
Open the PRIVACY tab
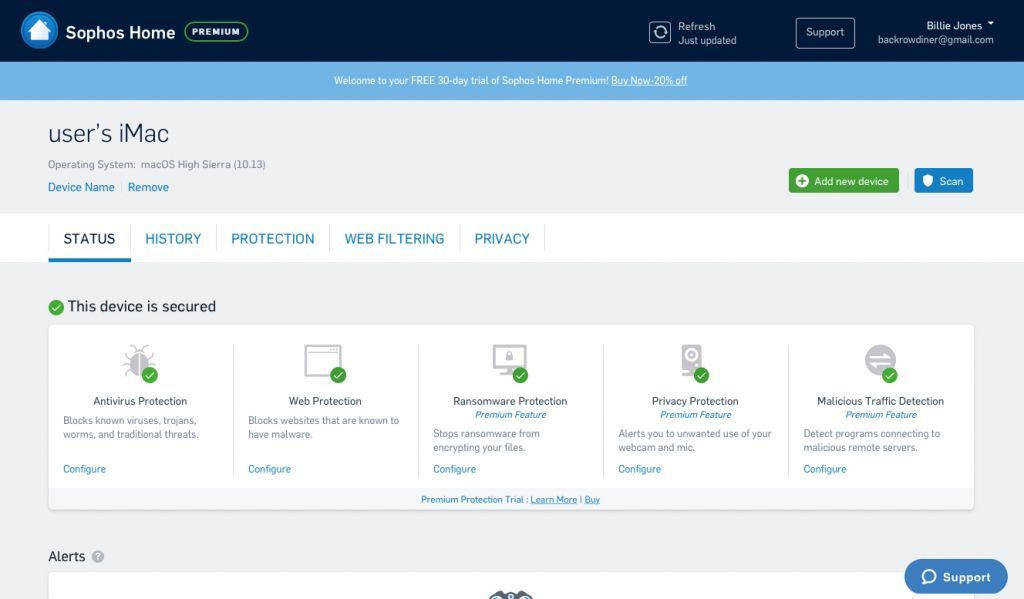(502, 239)
